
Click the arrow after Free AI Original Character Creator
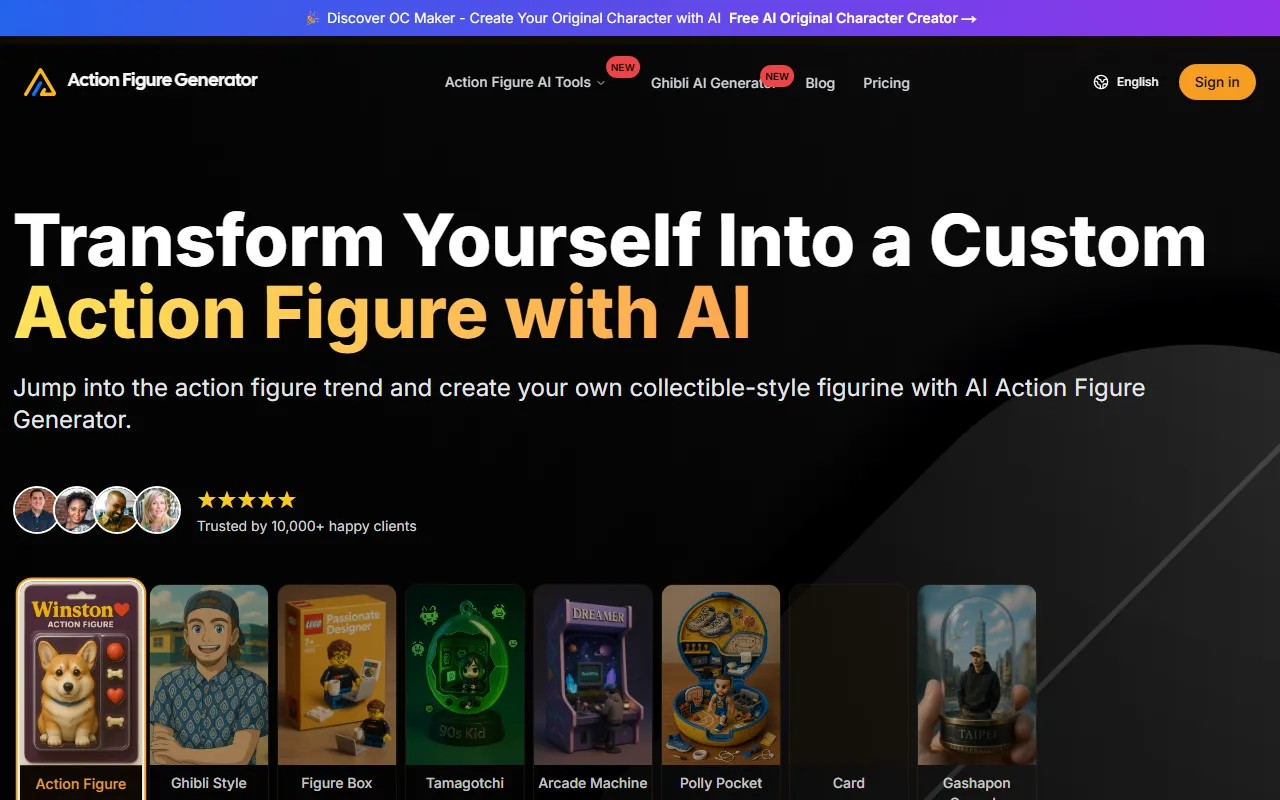pos(968,18)
